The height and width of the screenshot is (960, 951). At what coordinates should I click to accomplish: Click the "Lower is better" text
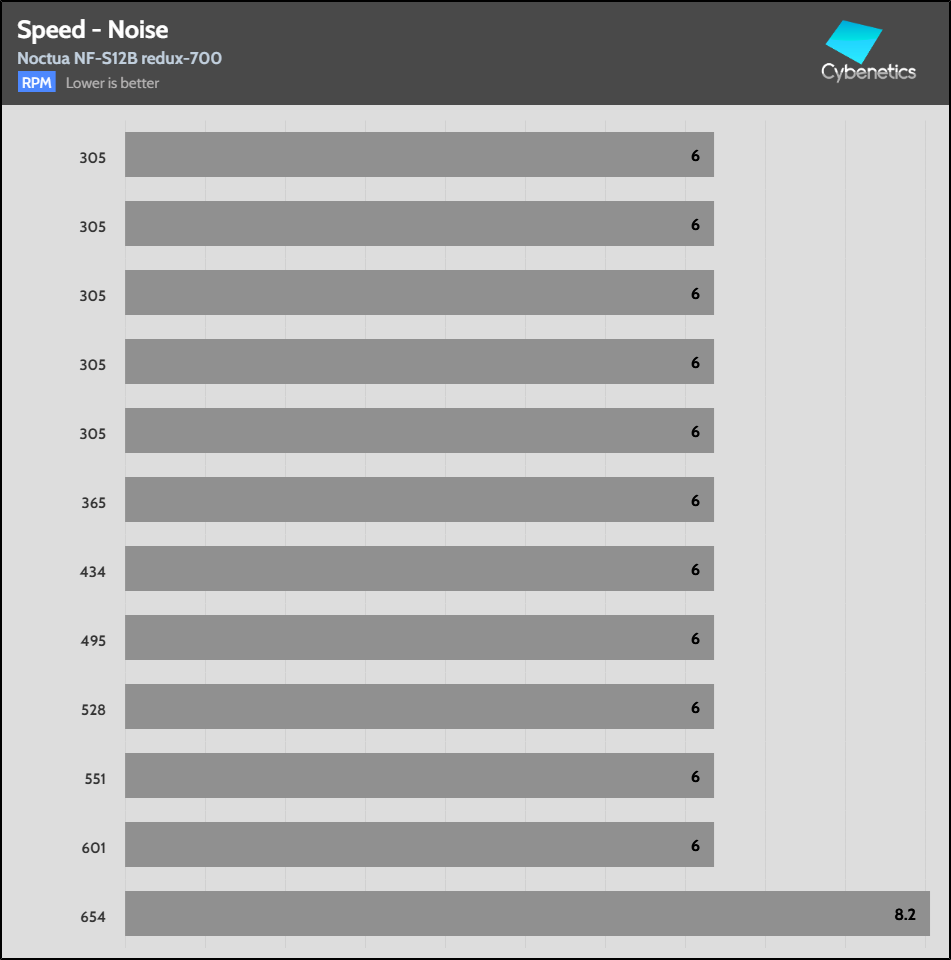click(x=112, y=83)
